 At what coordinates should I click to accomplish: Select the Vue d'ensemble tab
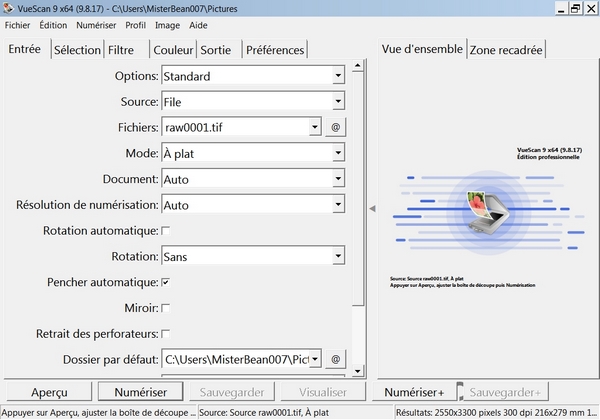click(422, 49)
